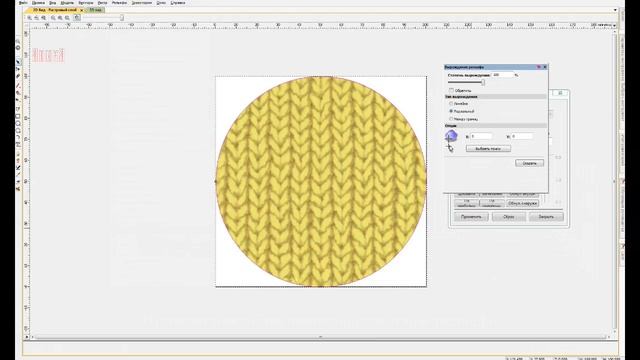The height and width of the screenshot is (360, 640).
Task: Select the arrow selection tool in left toolbar
Action: [18, 62]
